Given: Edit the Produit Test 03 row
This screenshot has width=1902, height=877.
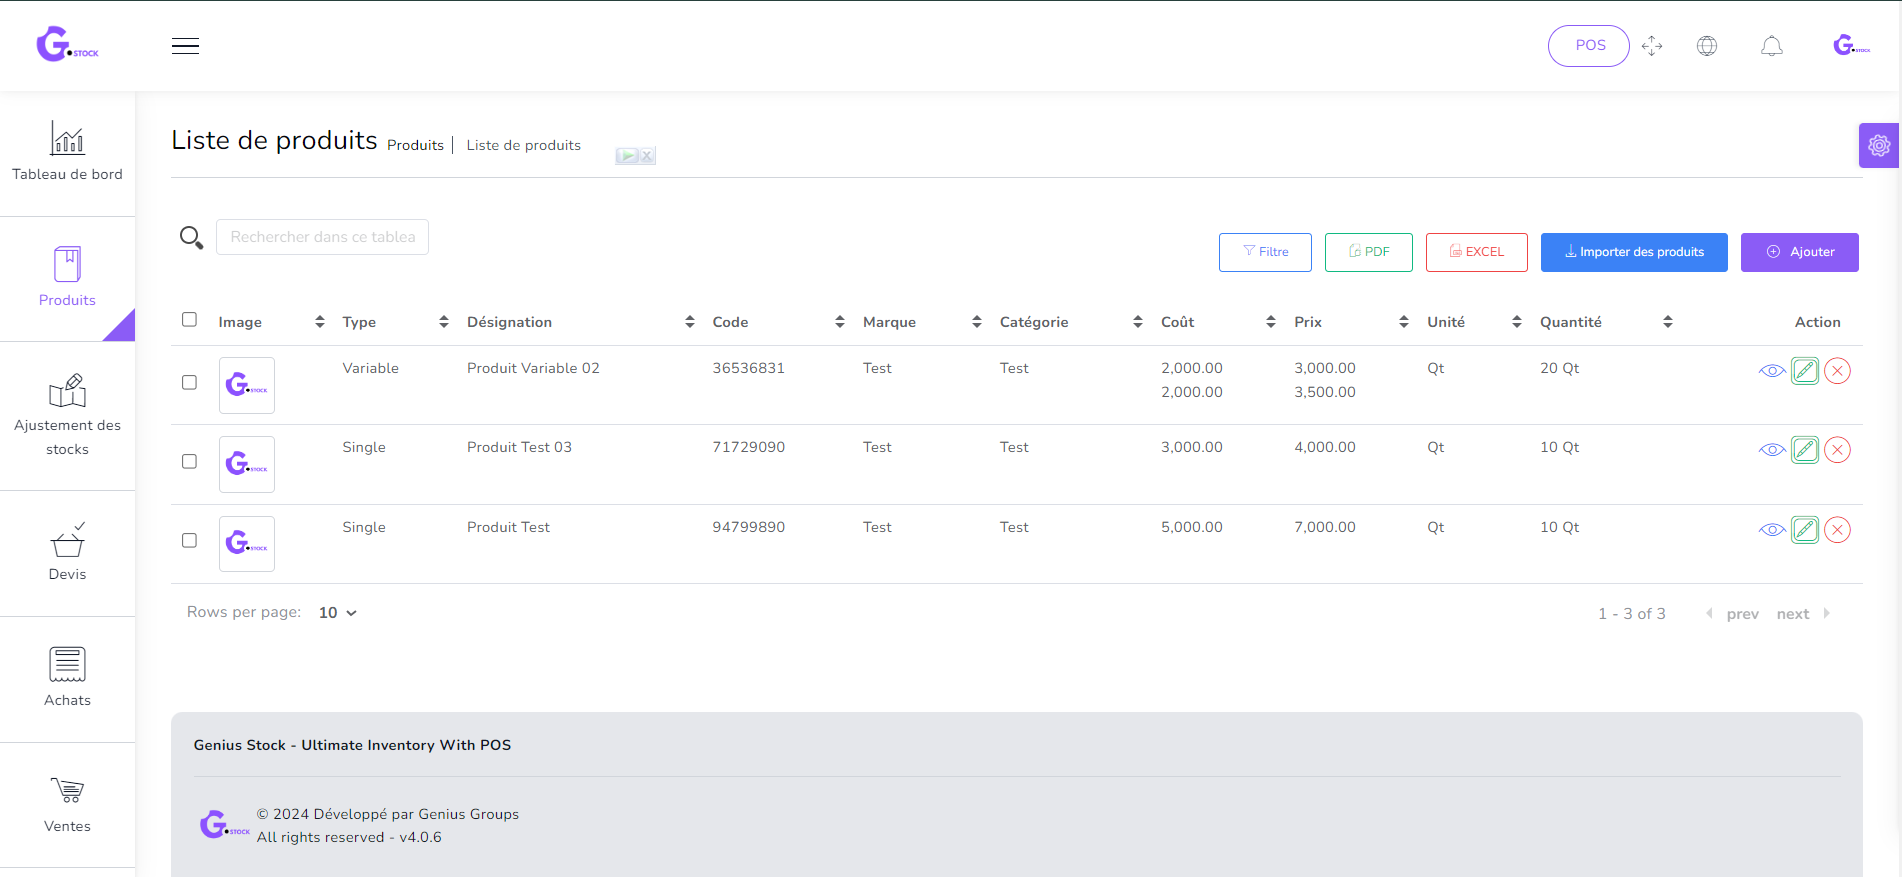Looking at the screenshot, I should (1804, 450).
